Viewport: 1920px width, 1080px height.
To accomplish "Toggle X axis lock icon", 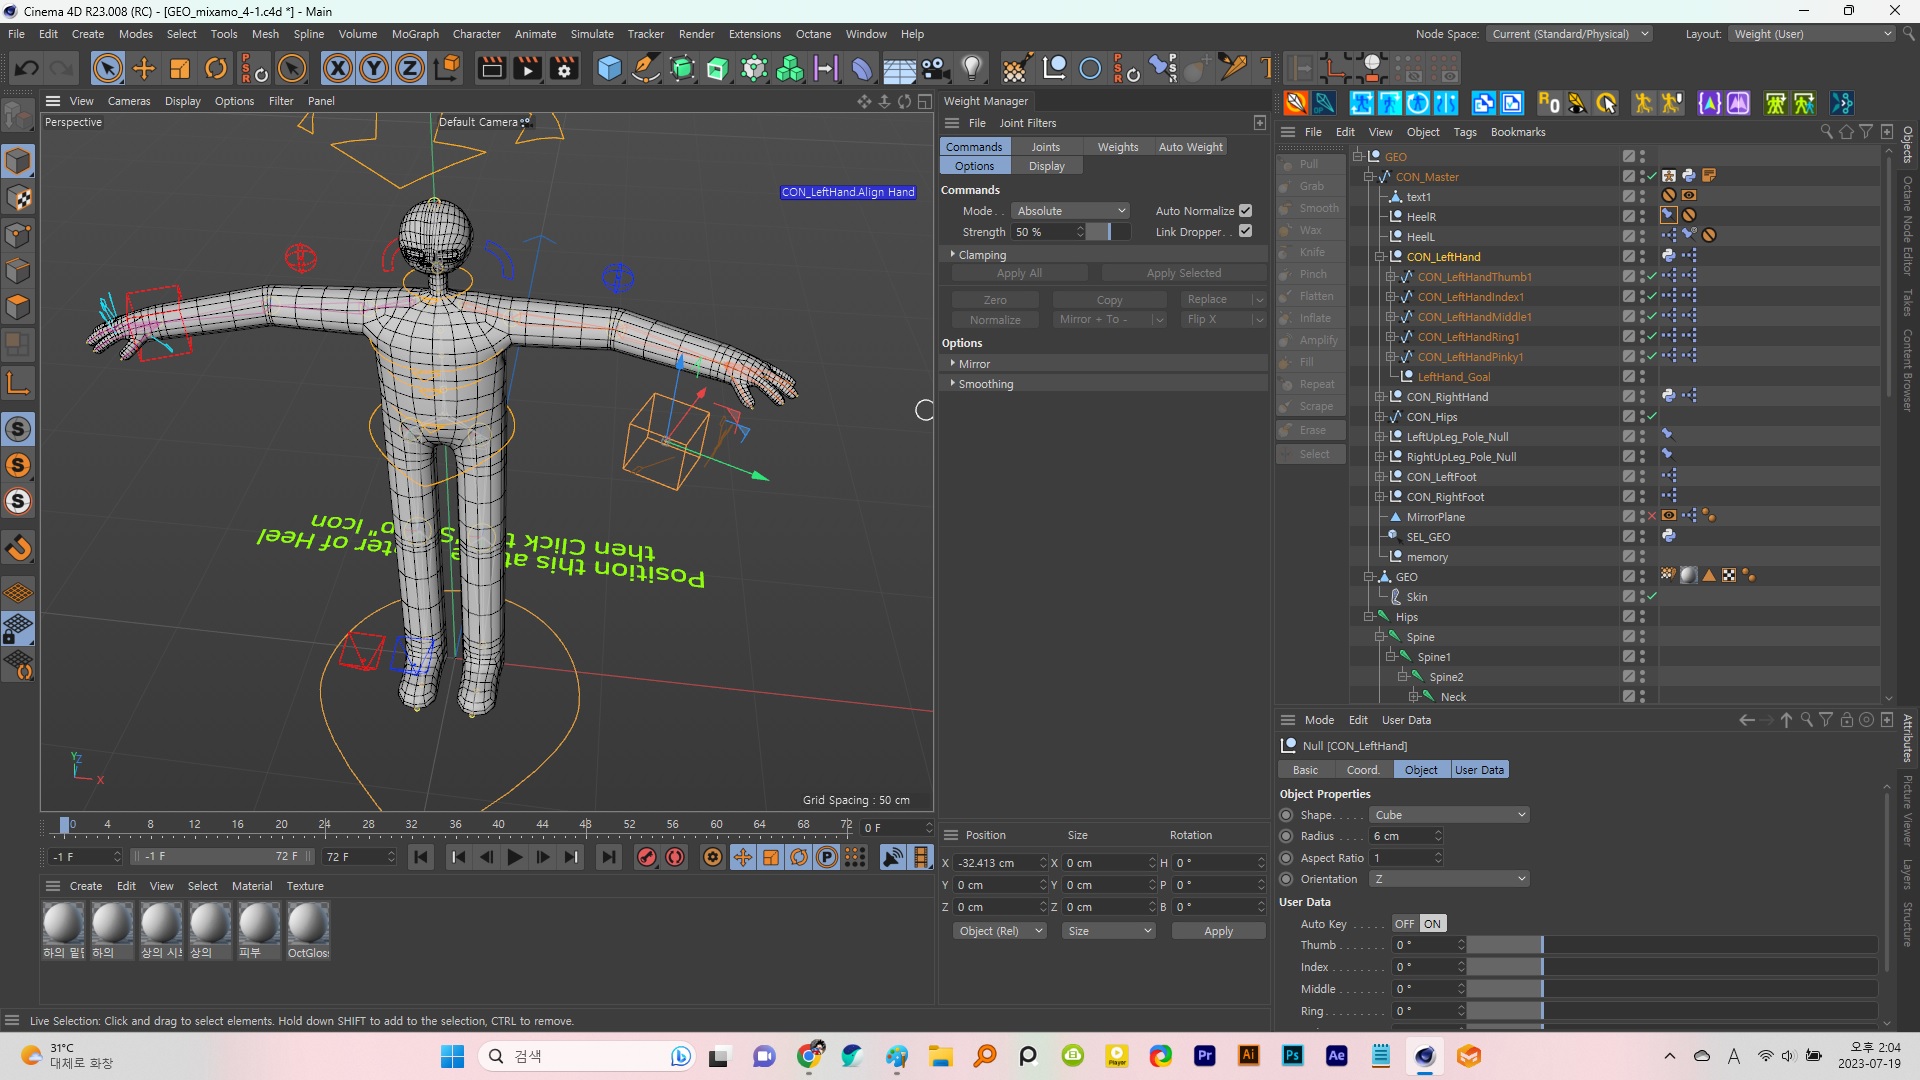I will pyautogui.click(x=338, y=68).
